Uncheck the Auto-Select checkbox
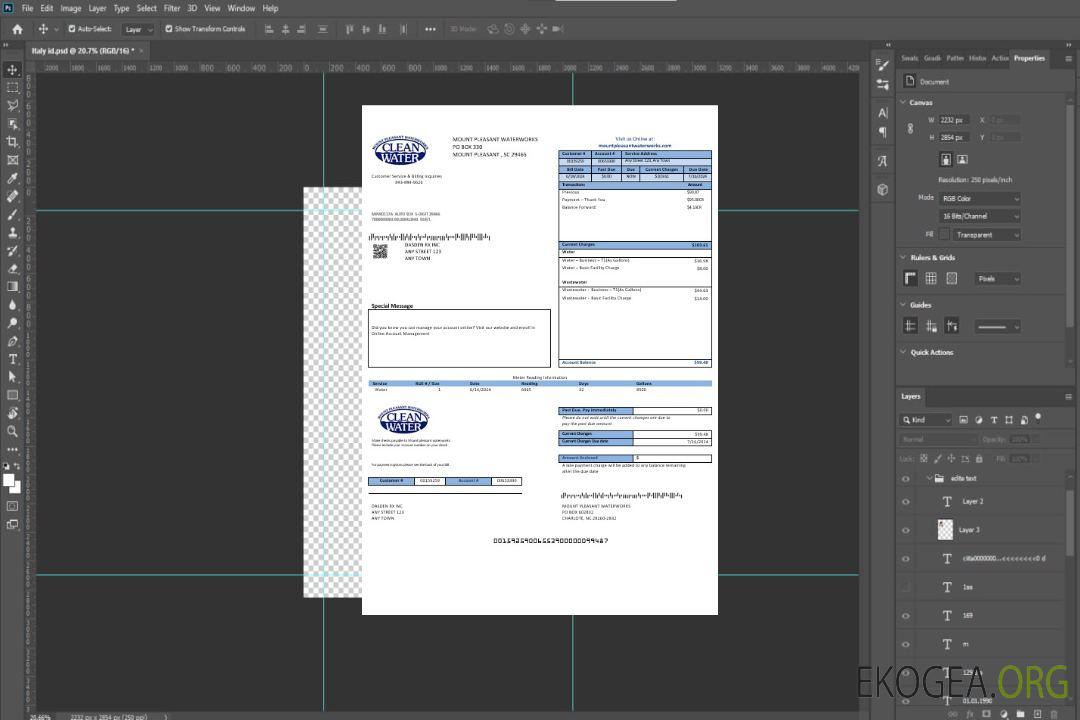Viewport: 1080px width, 720px height. [x=72, y=29]
